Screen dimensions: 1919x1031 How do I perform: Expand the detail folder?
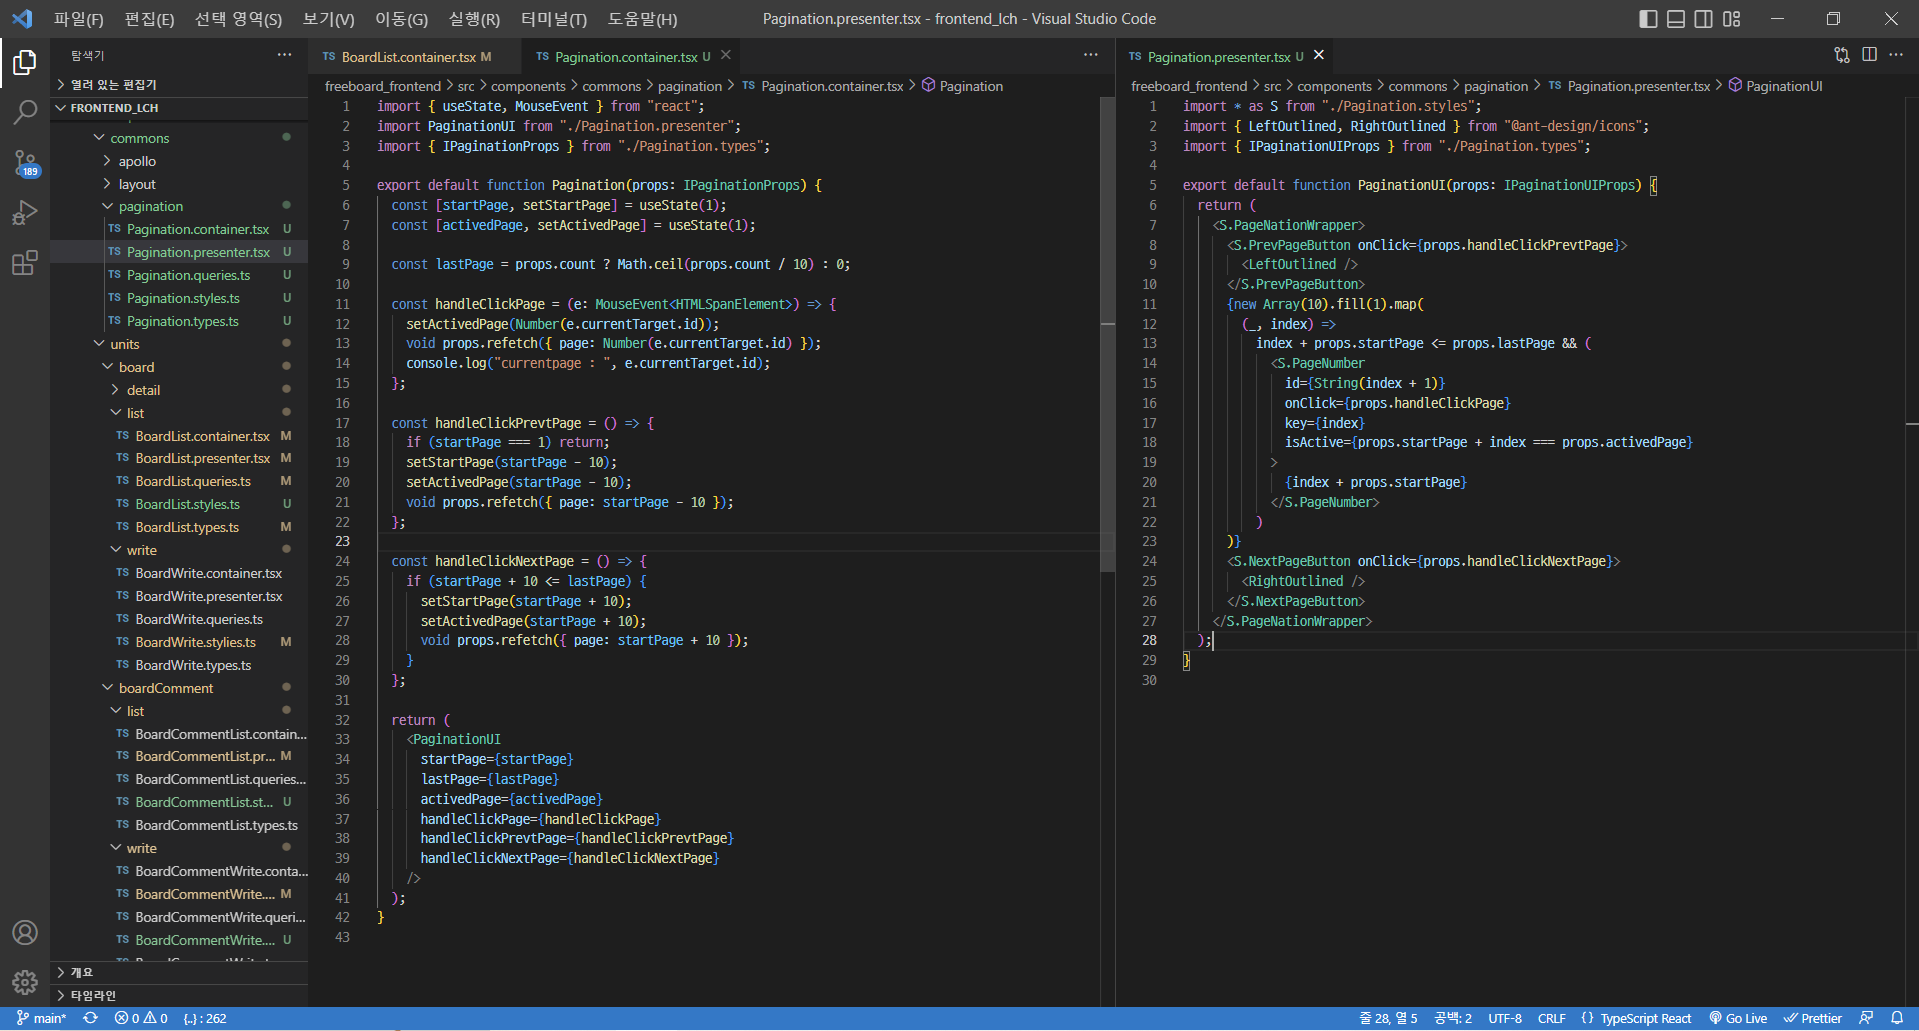143,390
